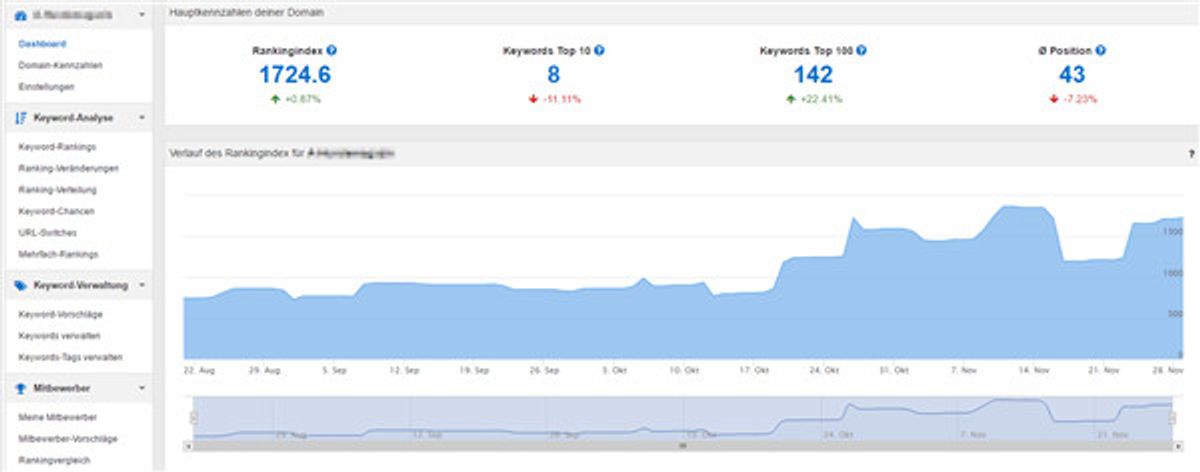Expand the domain selector dropdown arrow
This screenshot has height=472, width=1200.
(142, 15)
